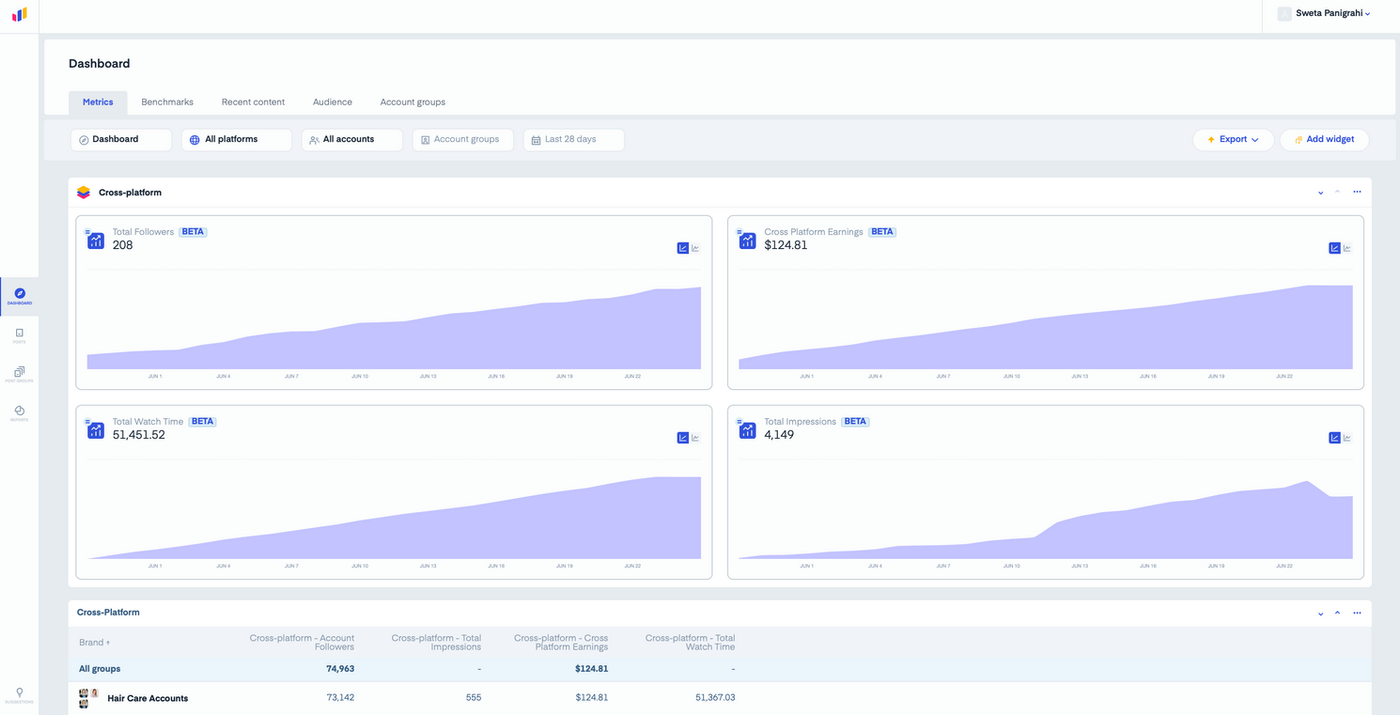Switch Total Impressions chart to cumulative view

click(1335, 438)
